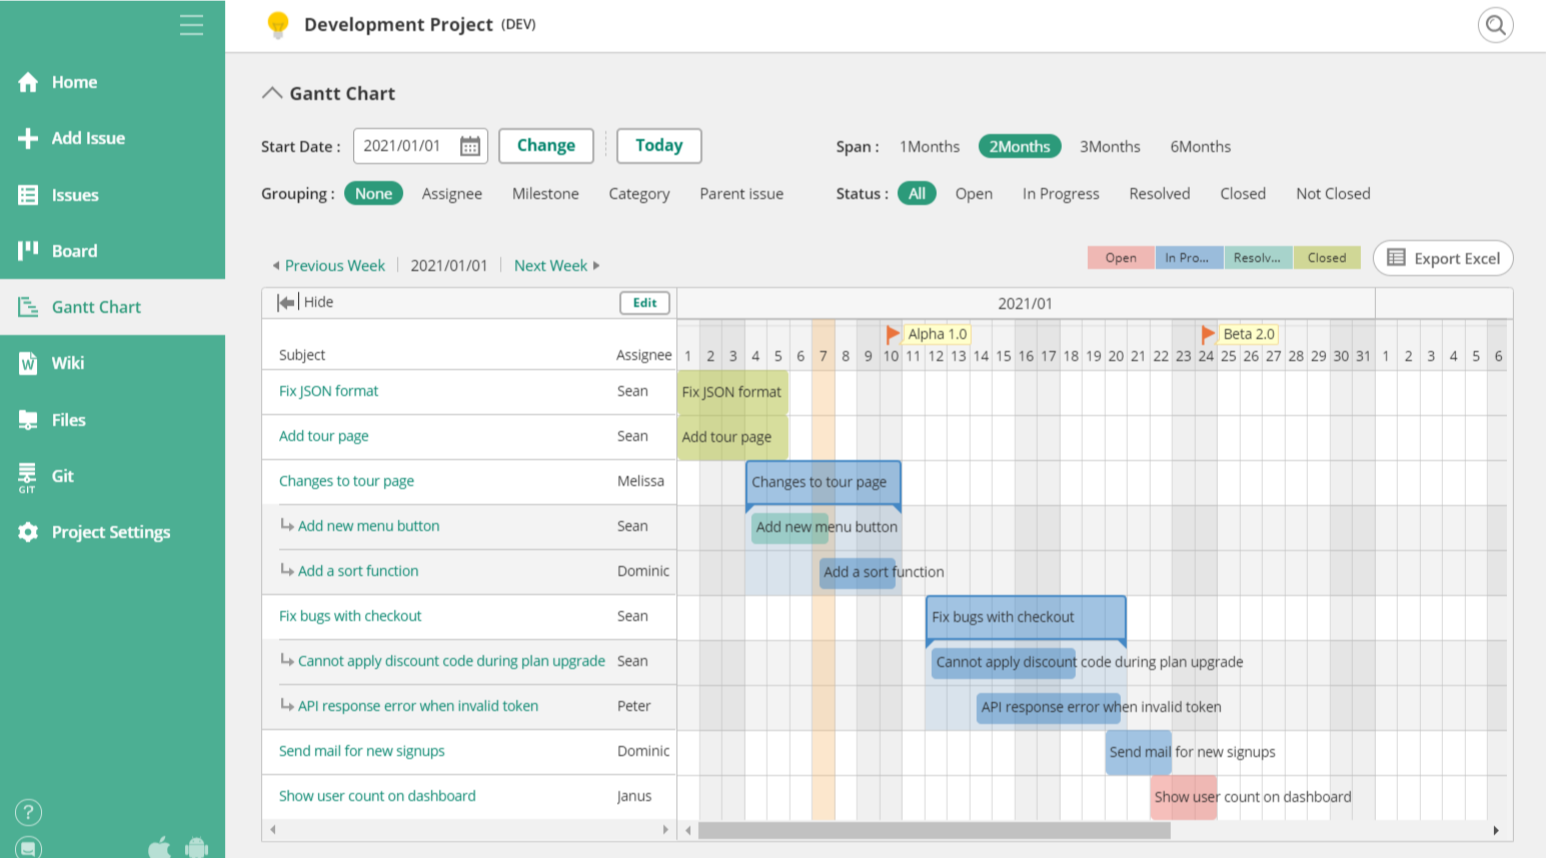Group the chart by Assignee
The width and height of the screenshot is (1546, 858).
click(452, 193)
